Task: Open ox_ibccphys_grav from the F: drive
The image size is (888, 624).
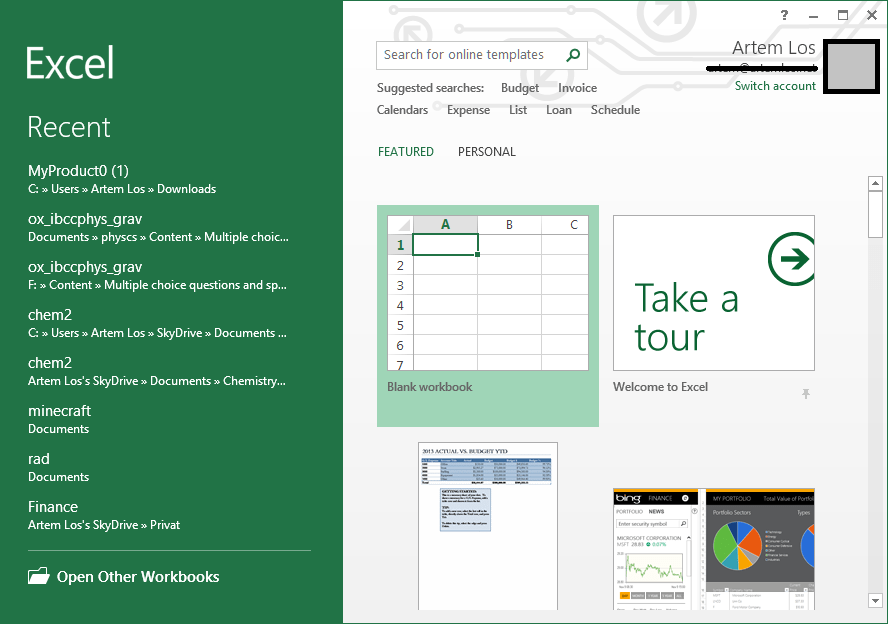Action: pyautogui.click(x=170, y=275)
